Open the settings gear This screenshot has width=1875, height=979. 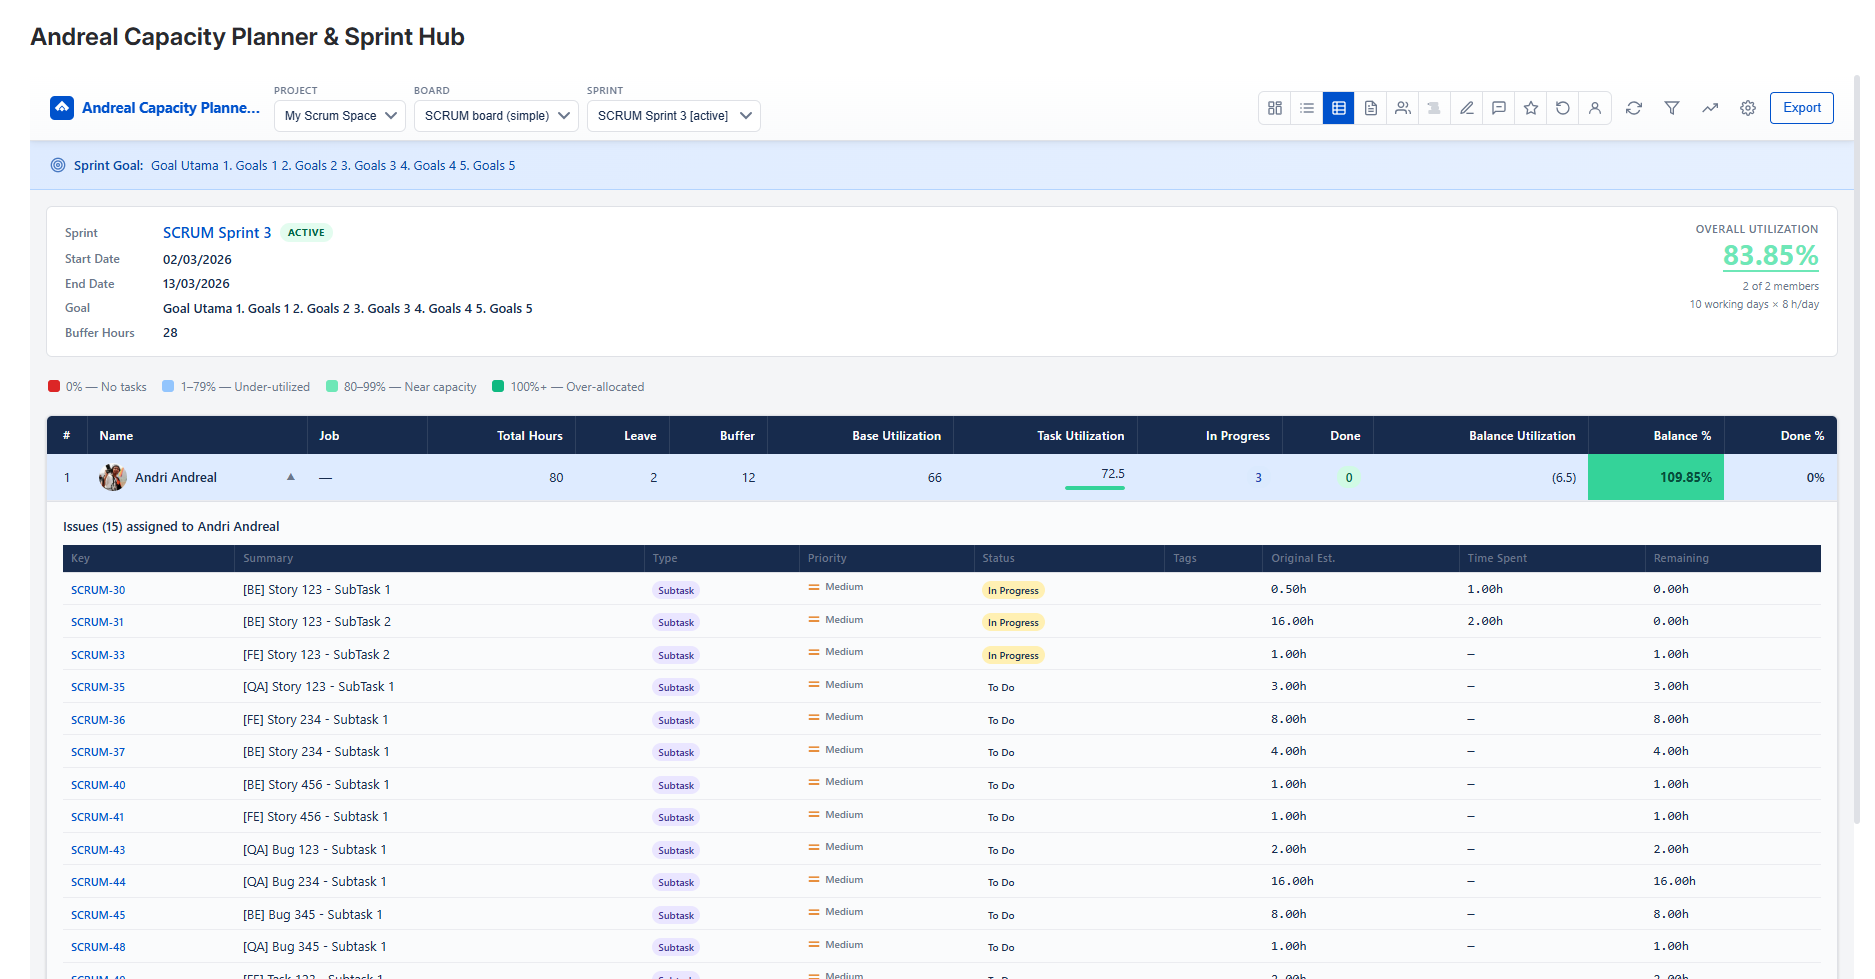point(1748,108)
